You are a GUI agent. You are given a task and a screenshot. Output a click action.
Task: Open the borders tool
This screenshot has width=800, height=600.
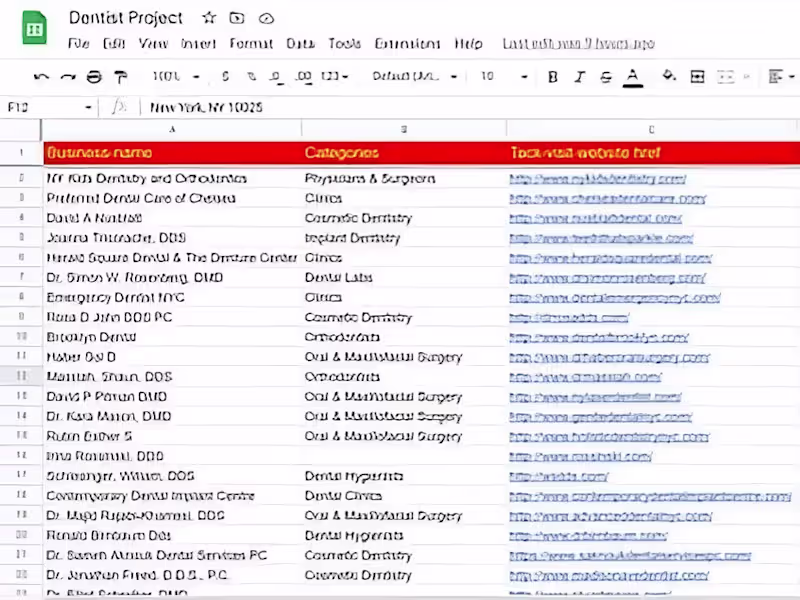(x=697, y=77)
